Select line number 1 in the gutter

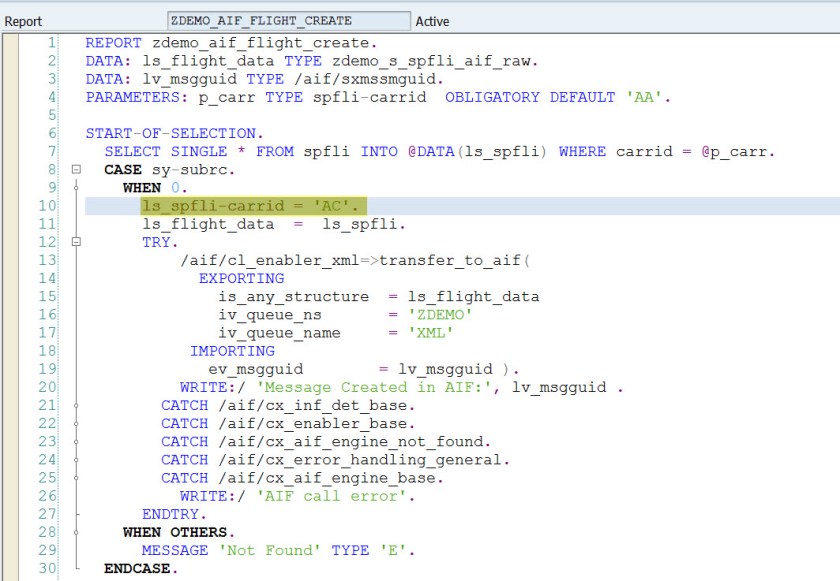[x=51, y=42]
